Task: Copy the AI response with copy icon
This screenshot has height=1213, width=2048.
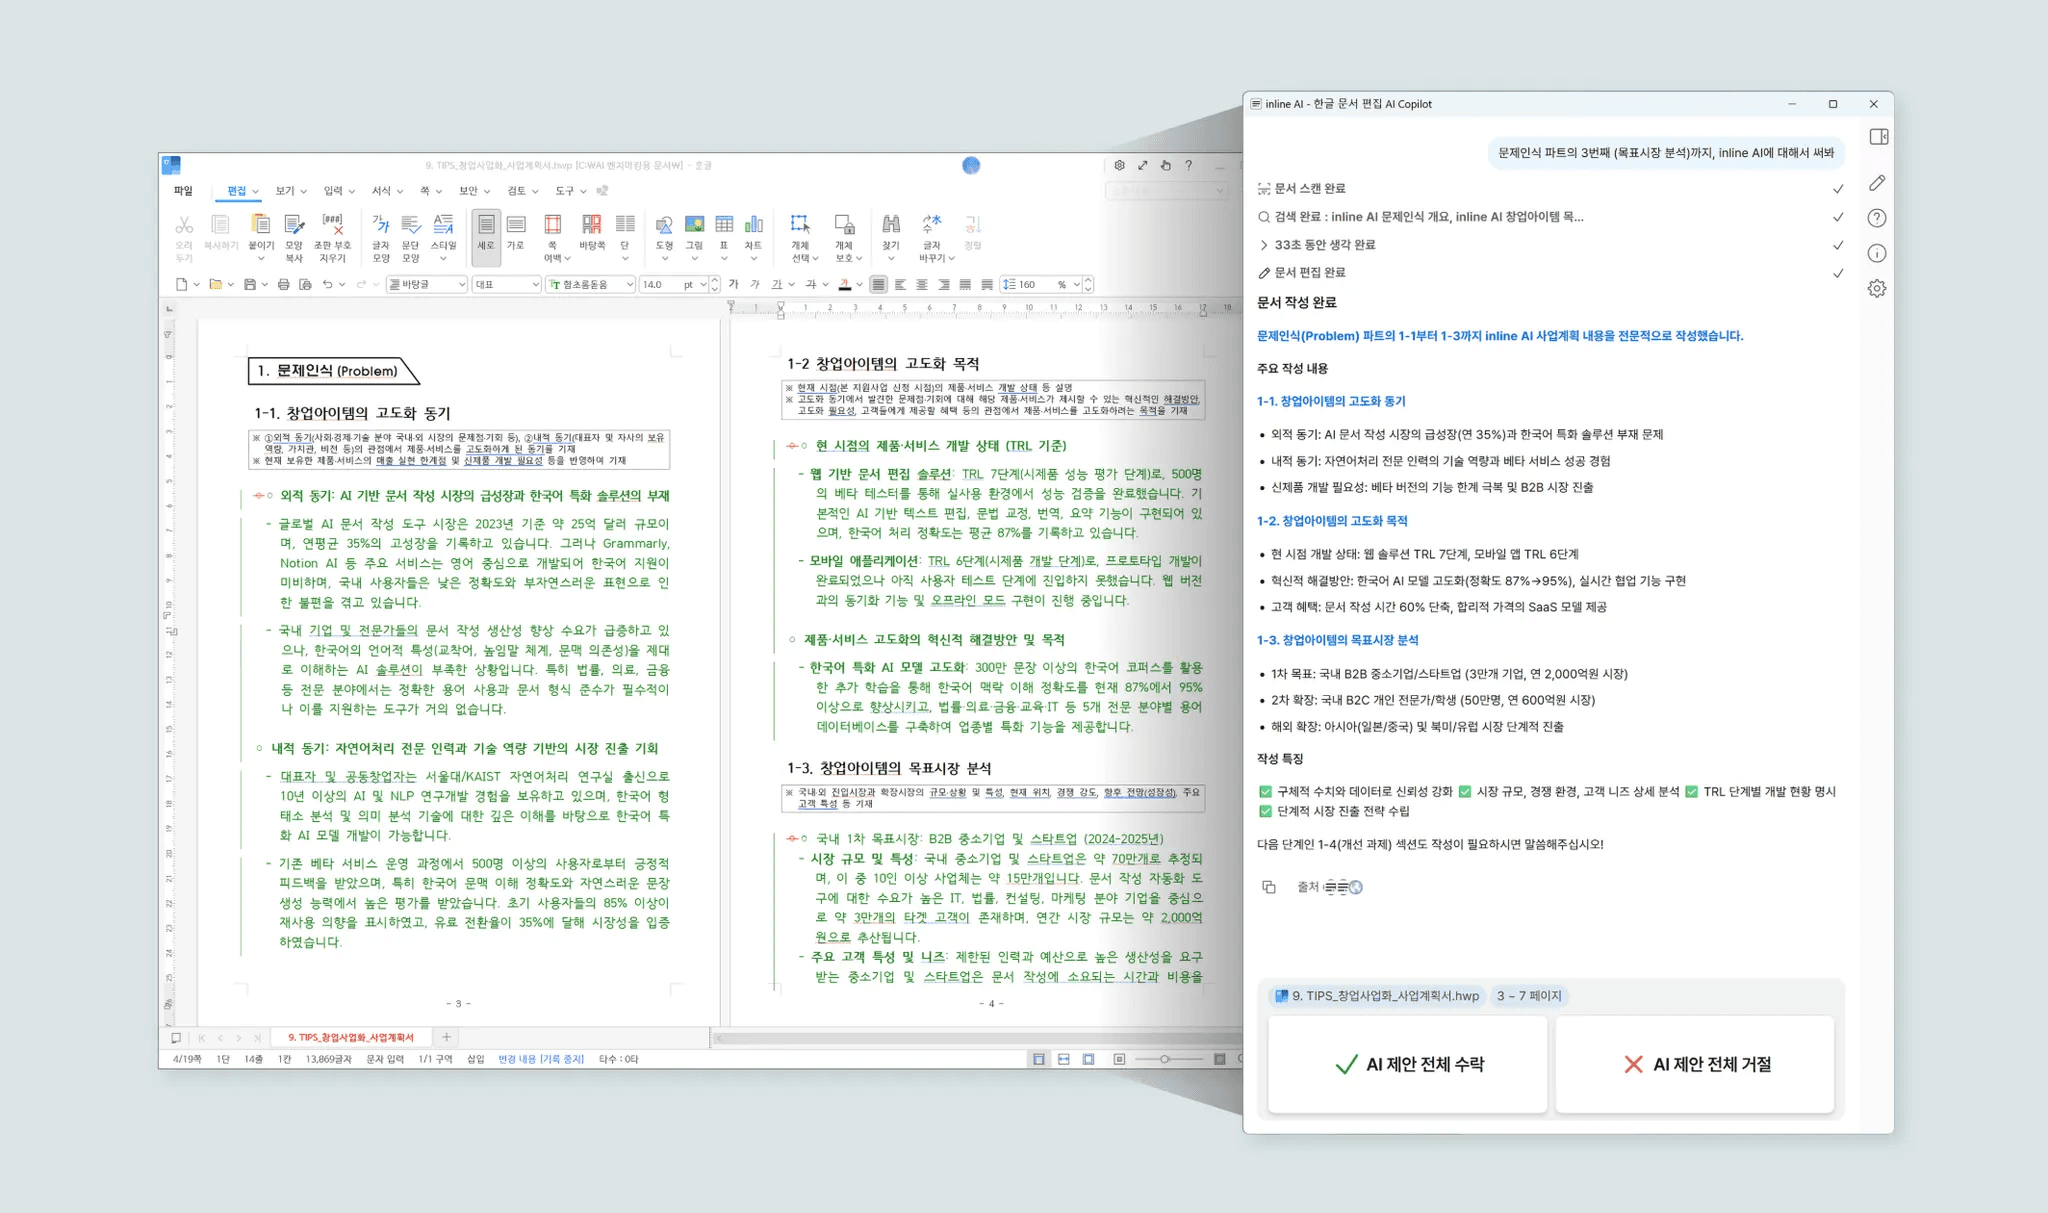Action: pyautogui.click(x=1269, y=887)
